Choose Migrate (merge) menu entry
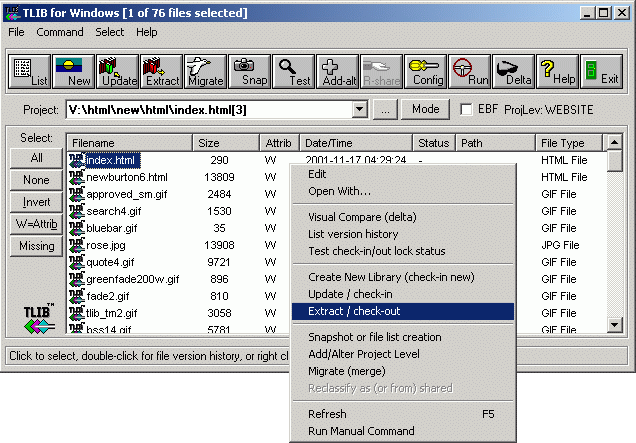Screen dimensions: 636x443 coord(403,371)
